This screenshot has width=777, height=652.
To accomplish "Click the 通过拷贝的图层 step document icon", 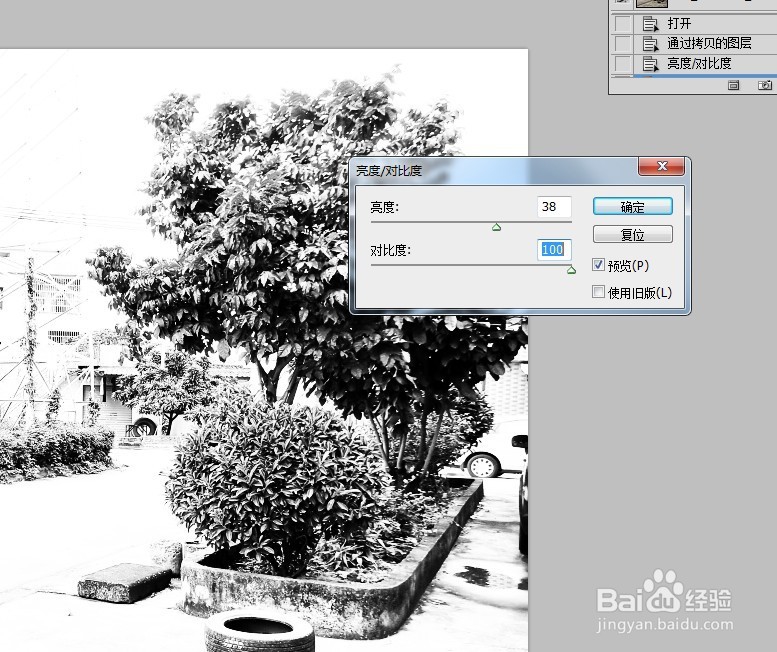I will 650,44.
